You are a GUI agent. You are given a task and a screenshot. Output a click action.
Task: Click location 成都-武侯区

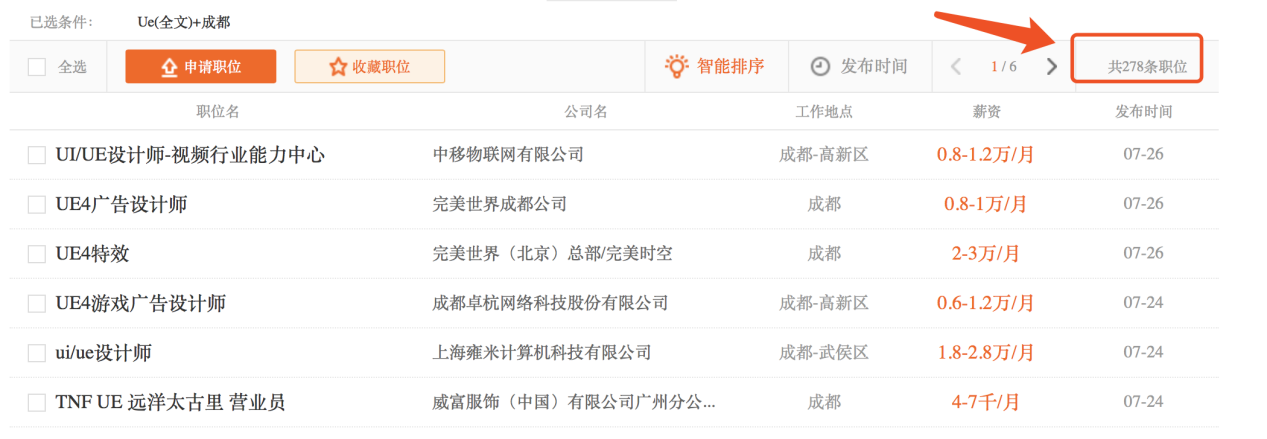(x=824, y=353)
